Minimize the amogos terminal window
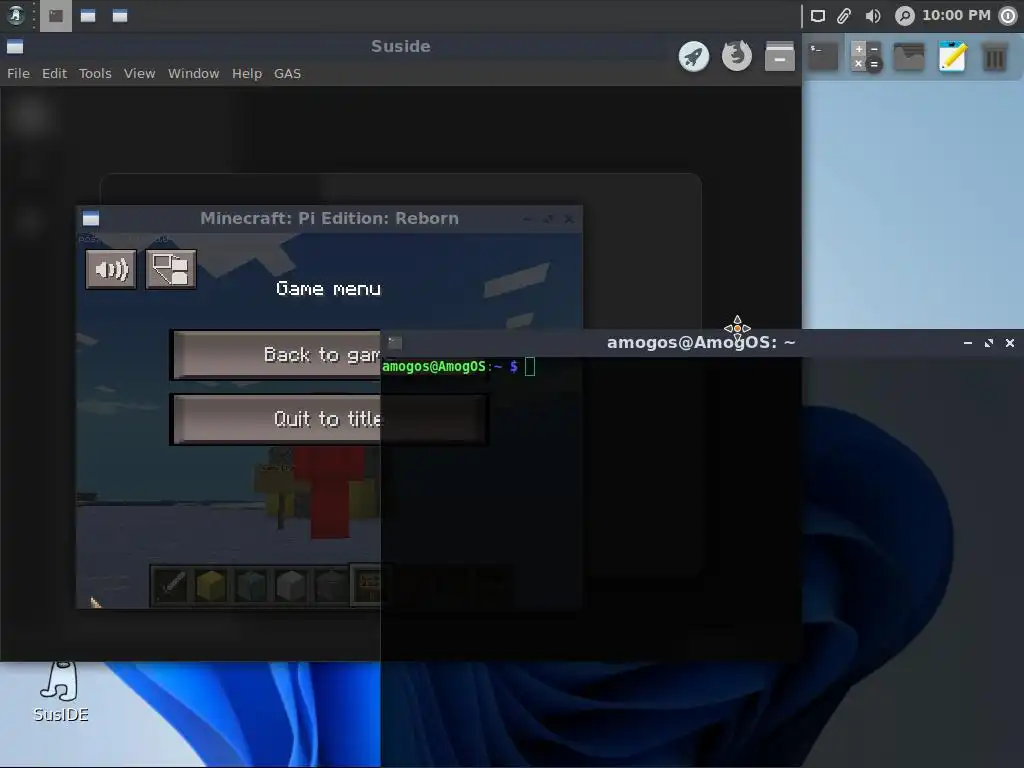 click(x=968, y=343)
